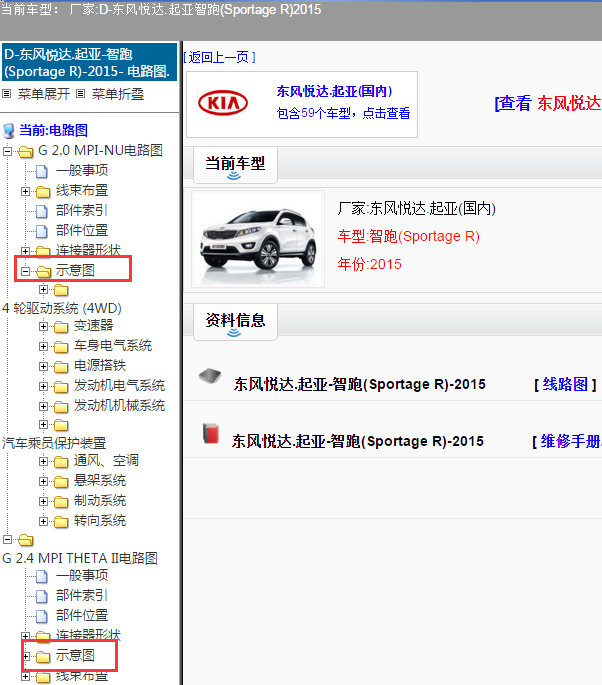Expand the 悬架系统 tree node

[43, 481]
